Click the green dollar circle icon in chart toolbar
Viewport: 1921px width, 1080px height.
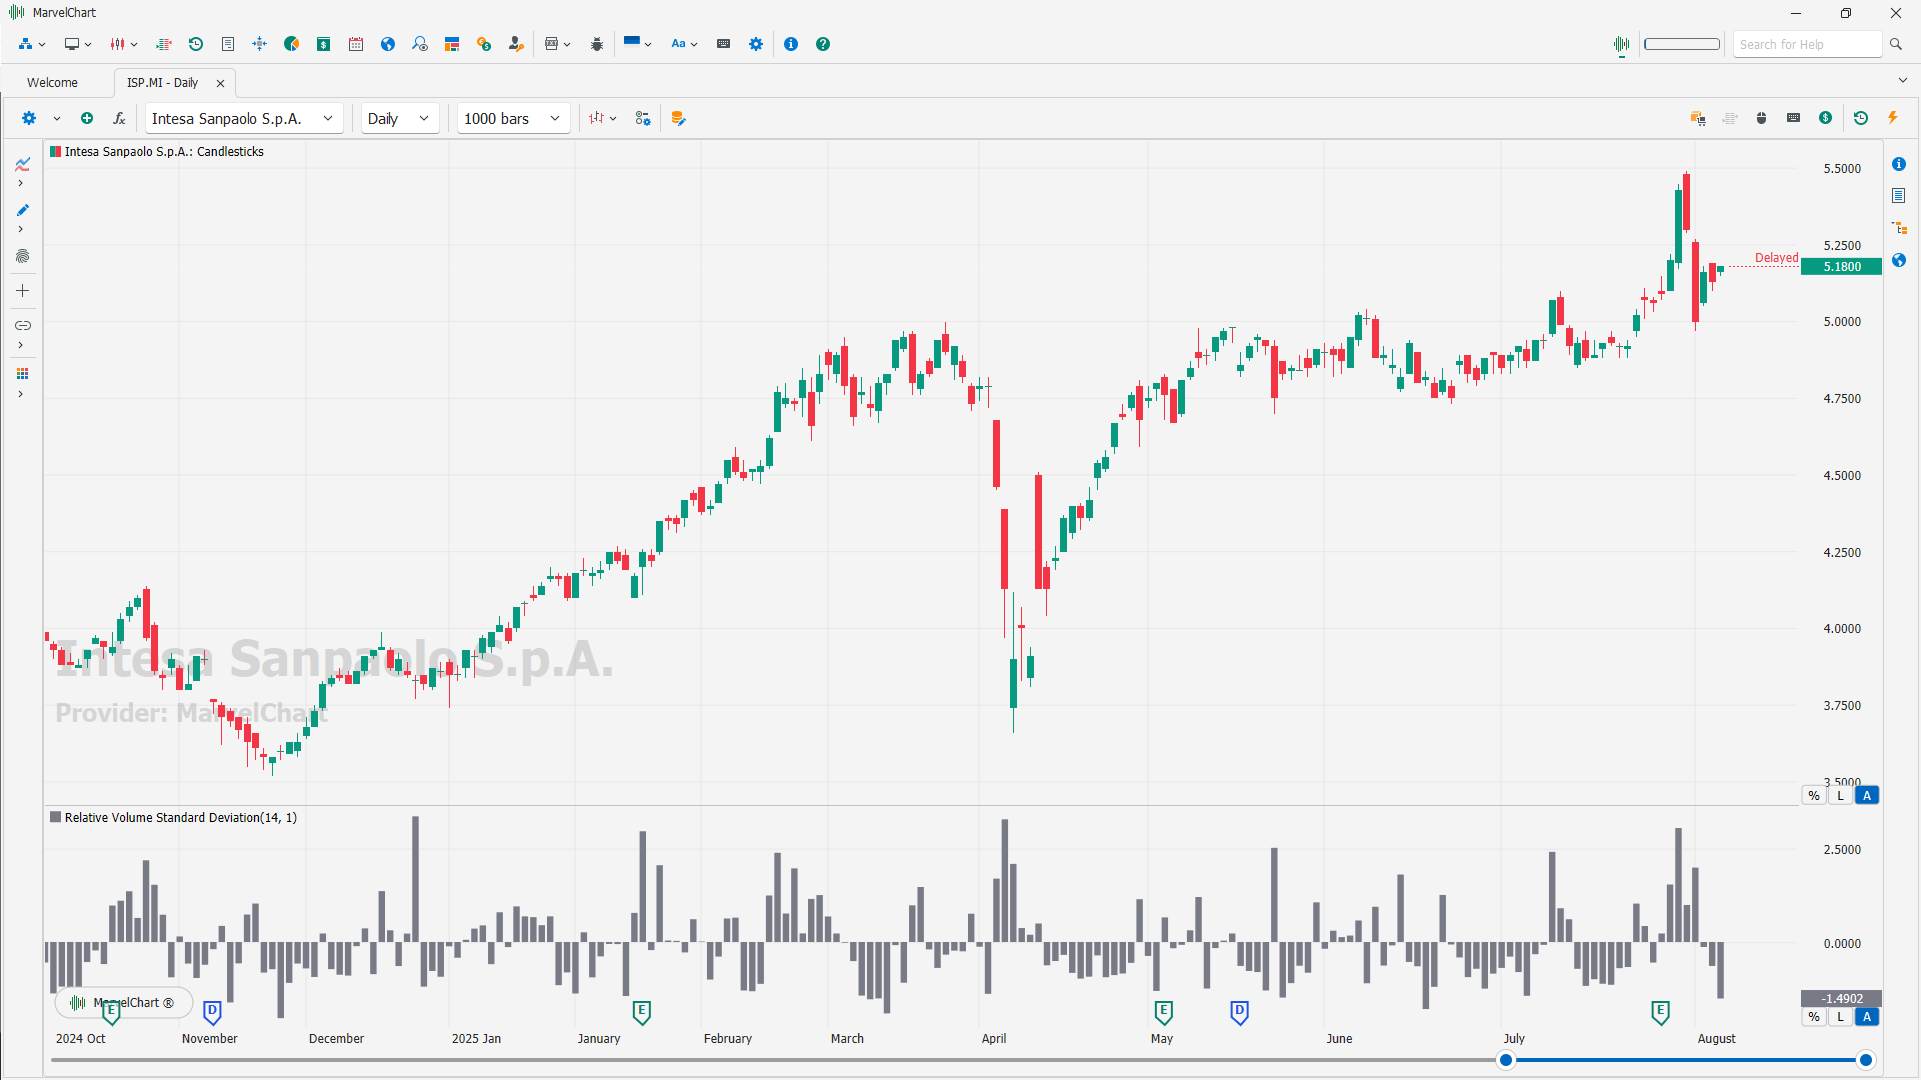tap(1826, 118)
